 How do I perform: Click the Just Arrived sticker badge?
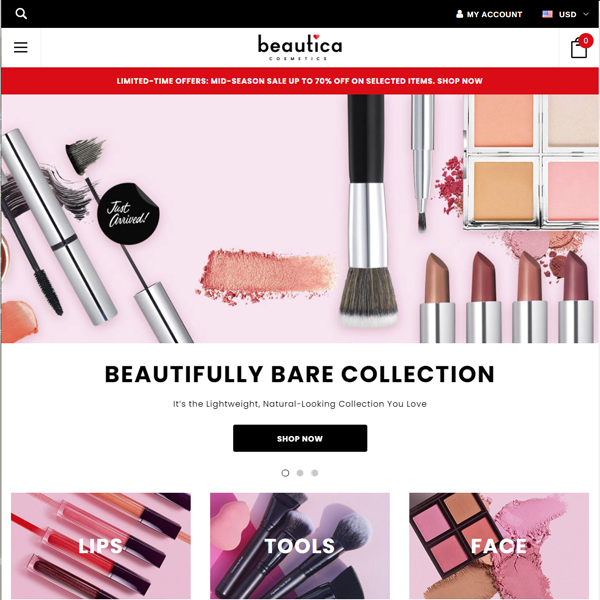[128, 214]
